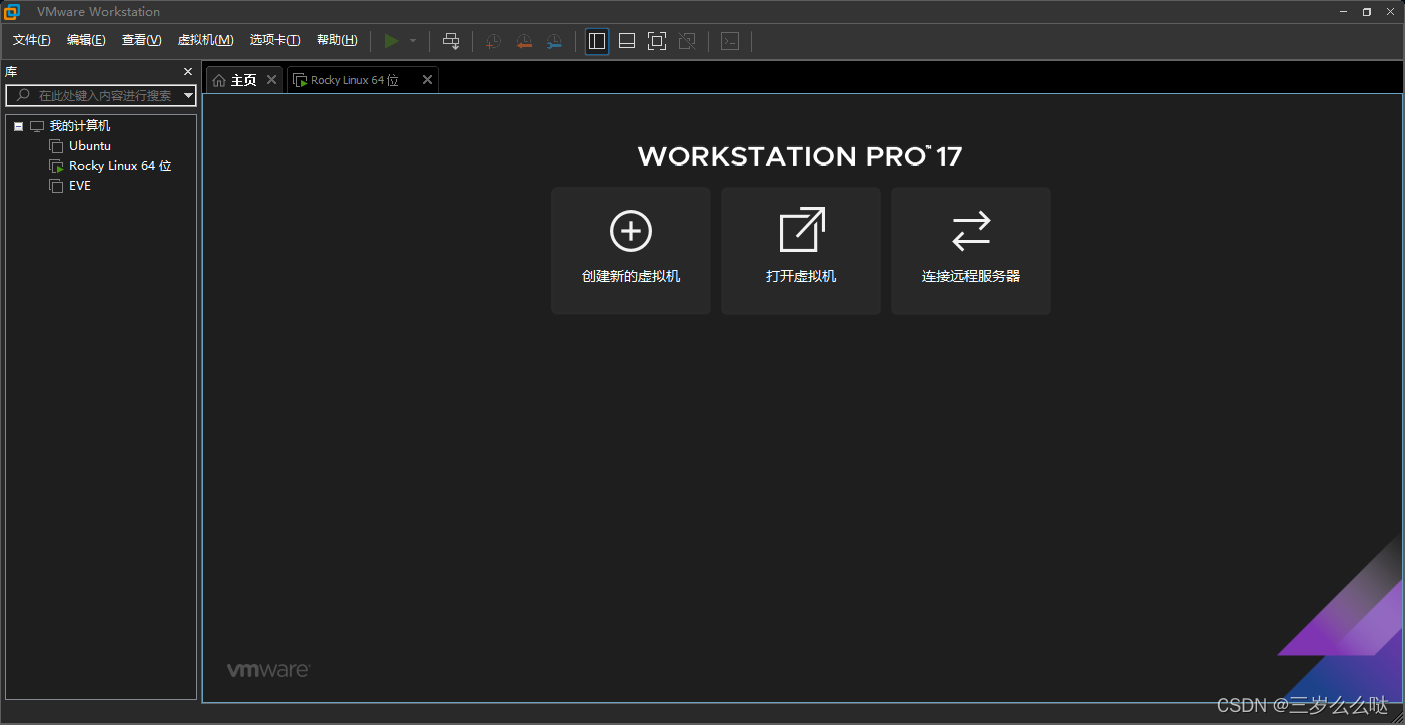
Task: Open the library search filter dropdown
Action: pos(189,96)
